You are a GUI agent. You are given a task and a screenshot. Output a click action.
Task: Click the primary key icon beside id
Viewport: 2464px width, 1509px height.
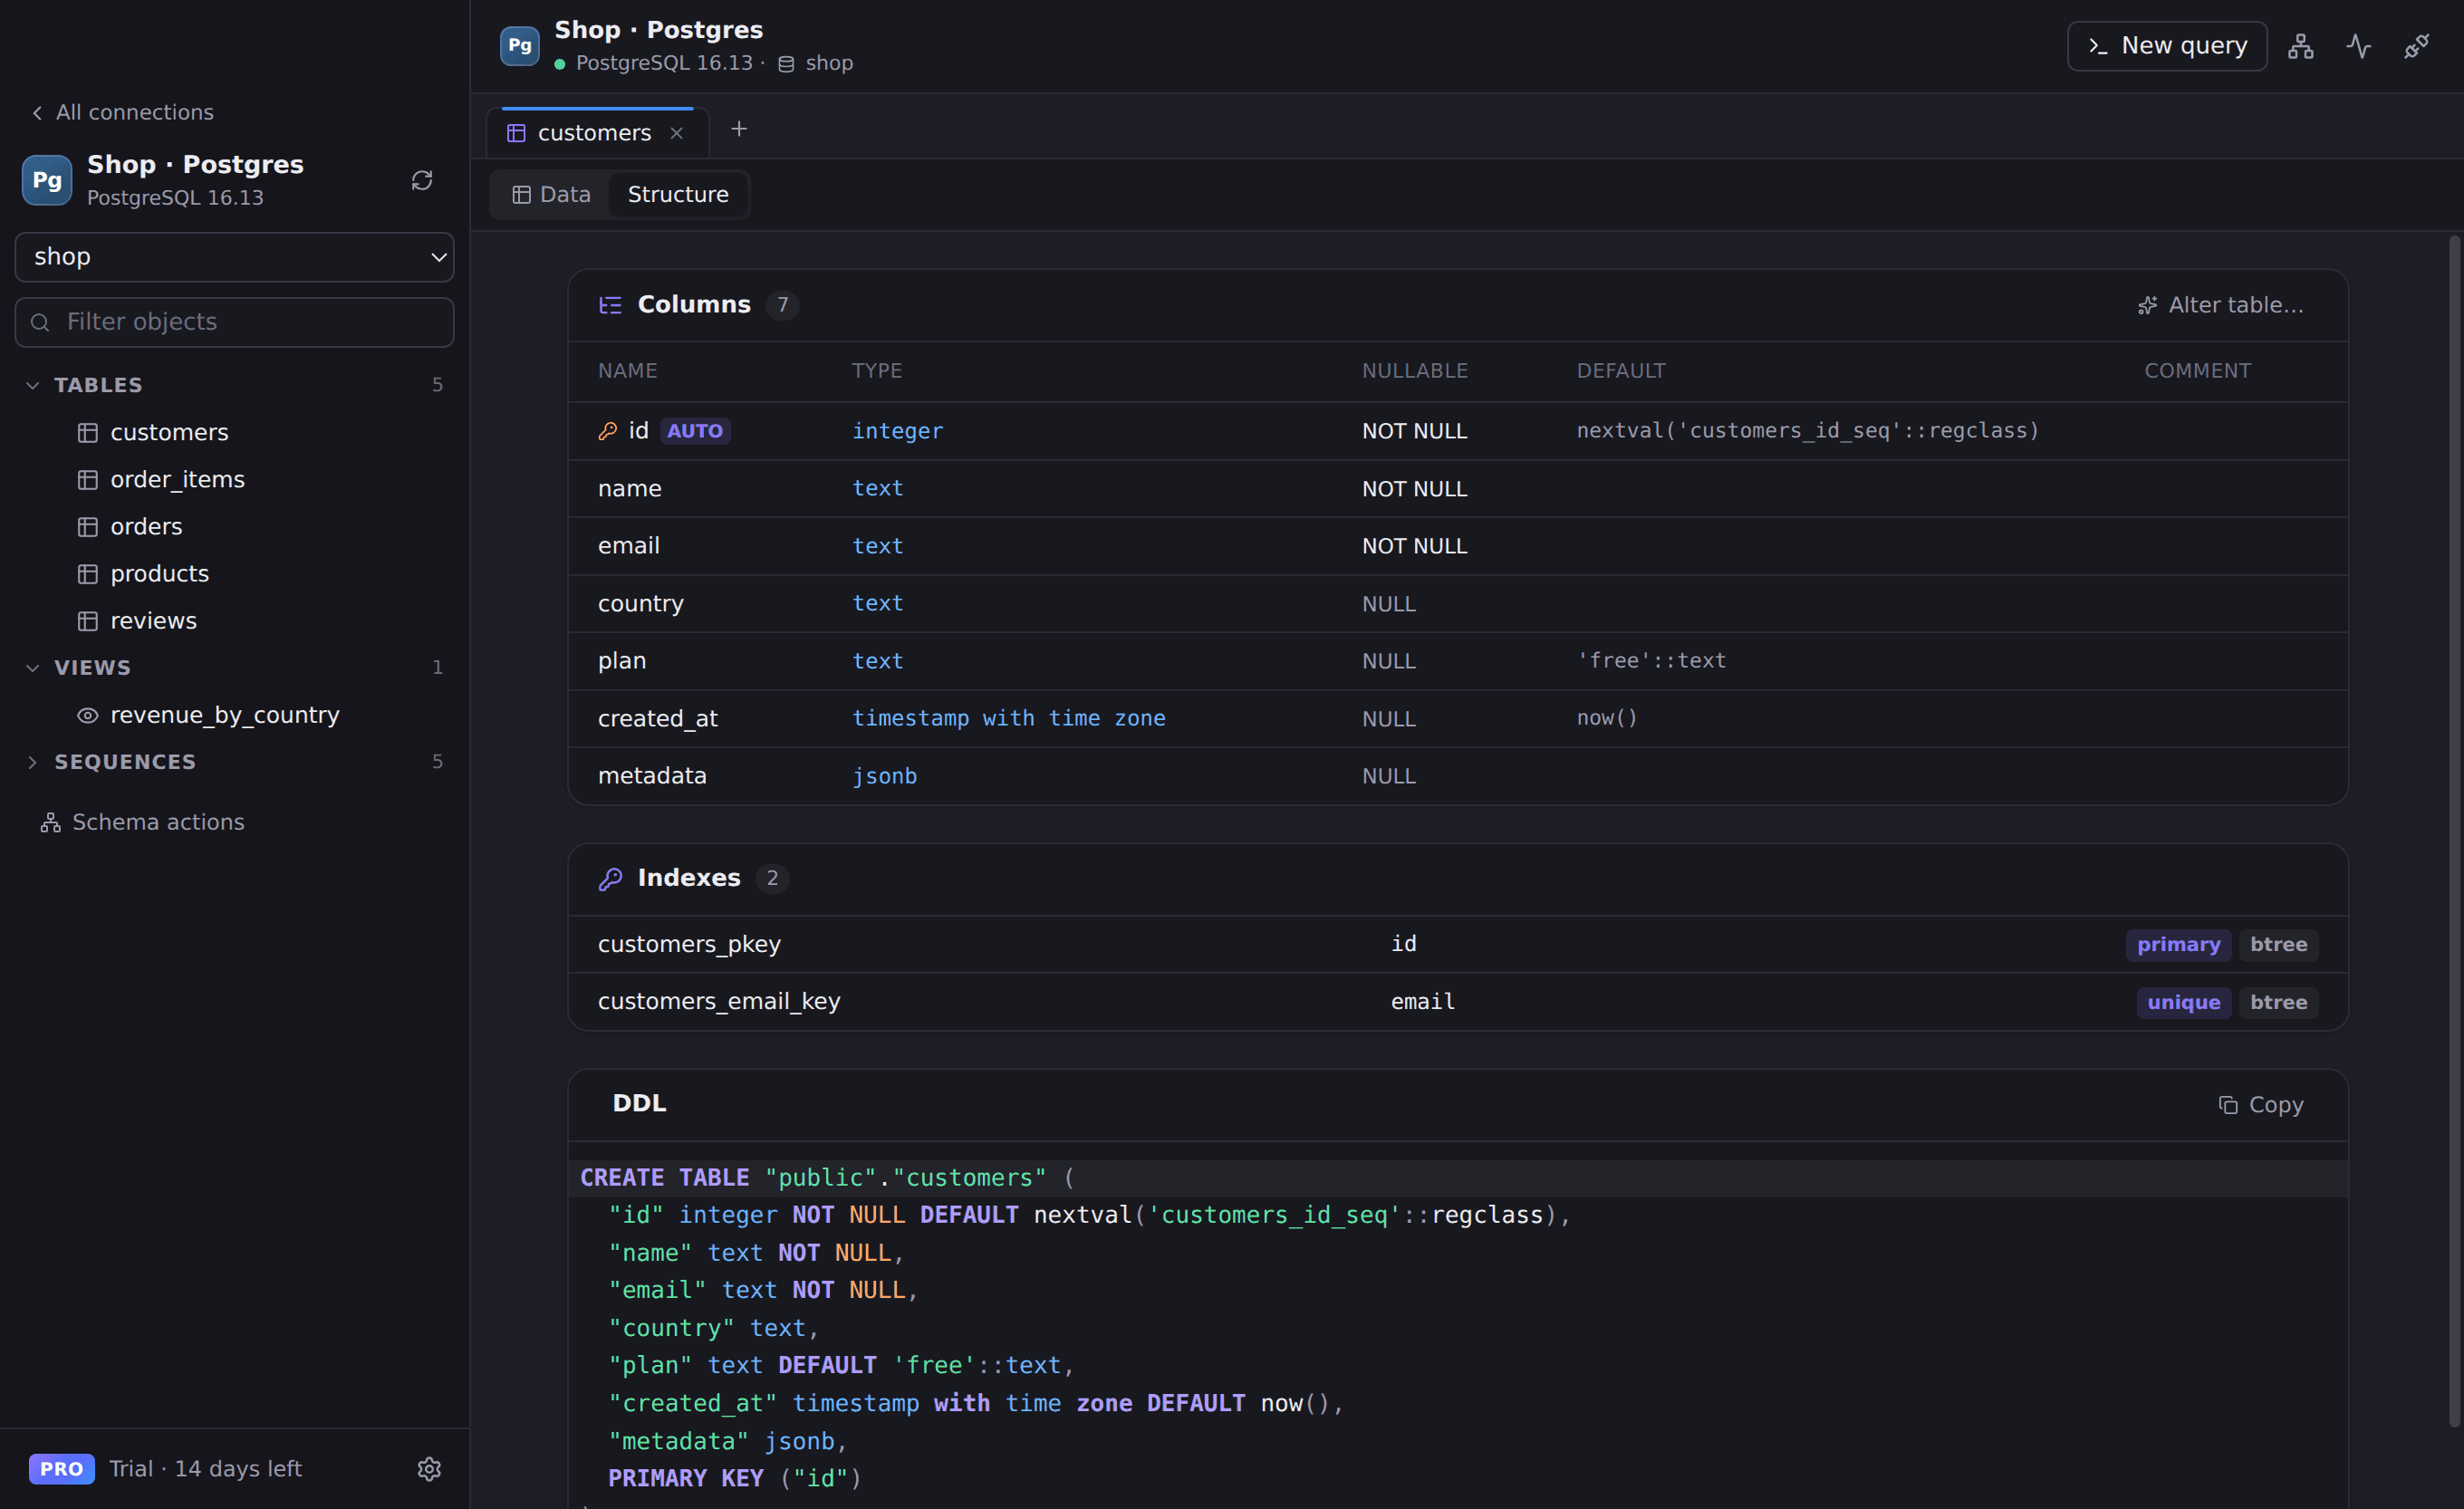click(x=608, y=431)
